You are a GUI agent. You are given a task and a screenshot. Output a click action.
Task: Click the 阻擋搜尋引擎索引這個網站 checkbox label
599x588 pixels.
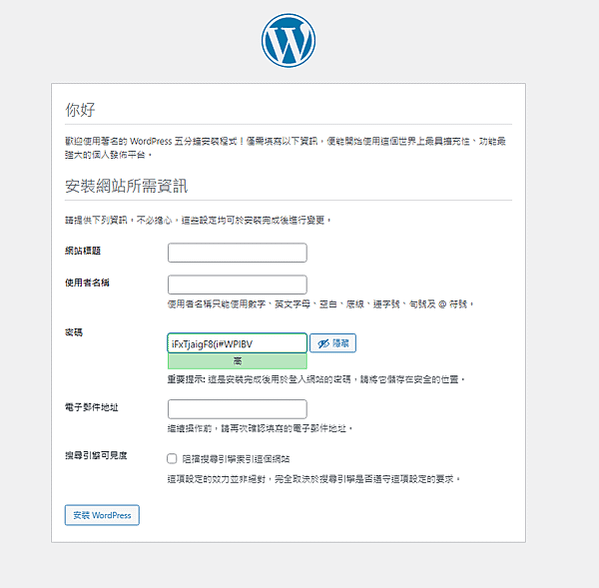(236, 459)
